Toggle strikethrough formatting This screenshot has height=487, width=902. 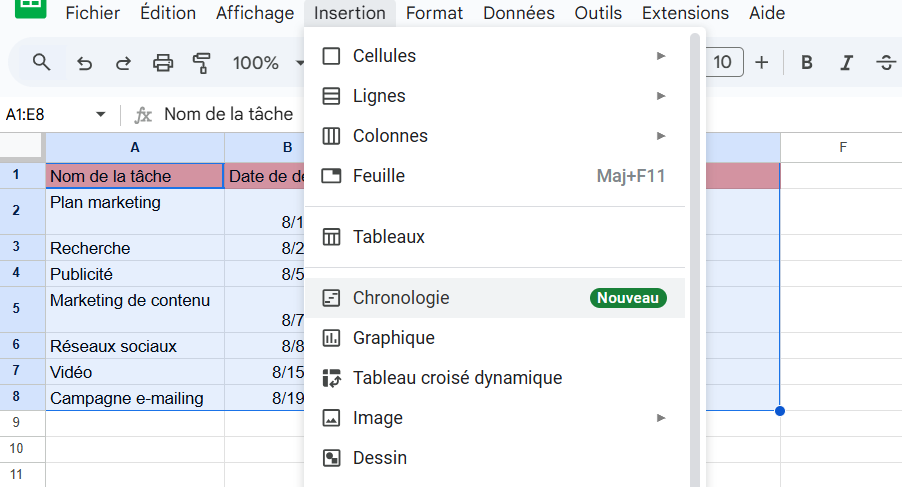(886, 63)
